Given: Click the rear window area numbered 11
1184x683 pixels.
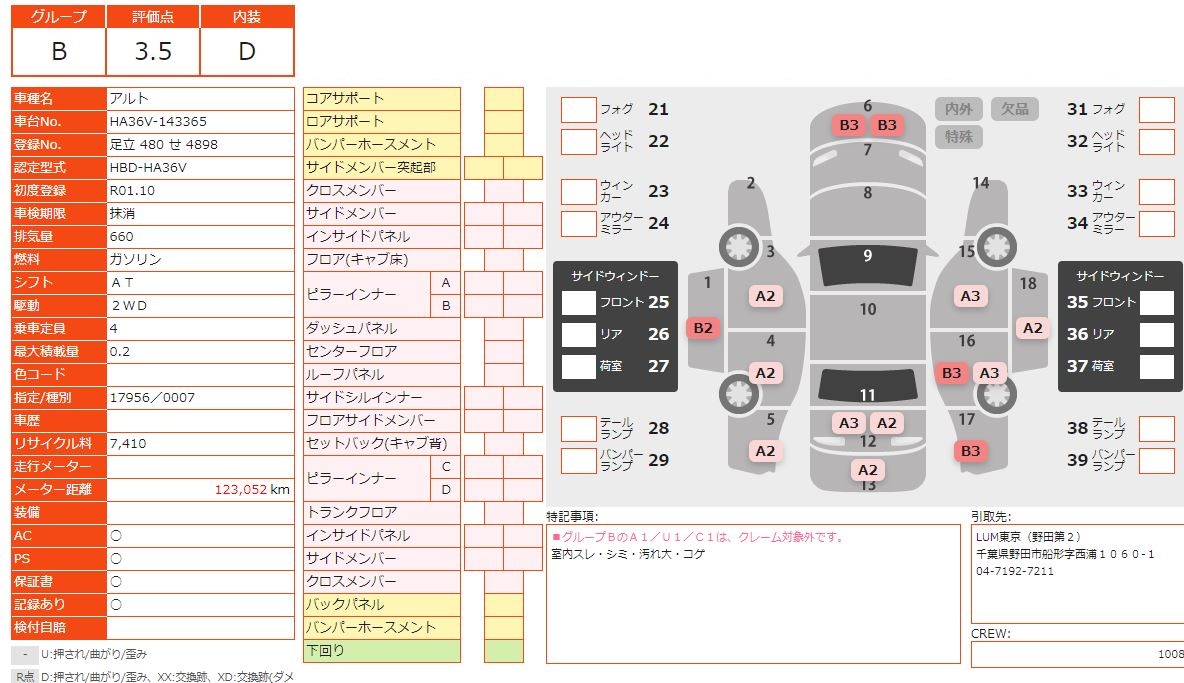Looking at the screenshot, I should (867, 388).
